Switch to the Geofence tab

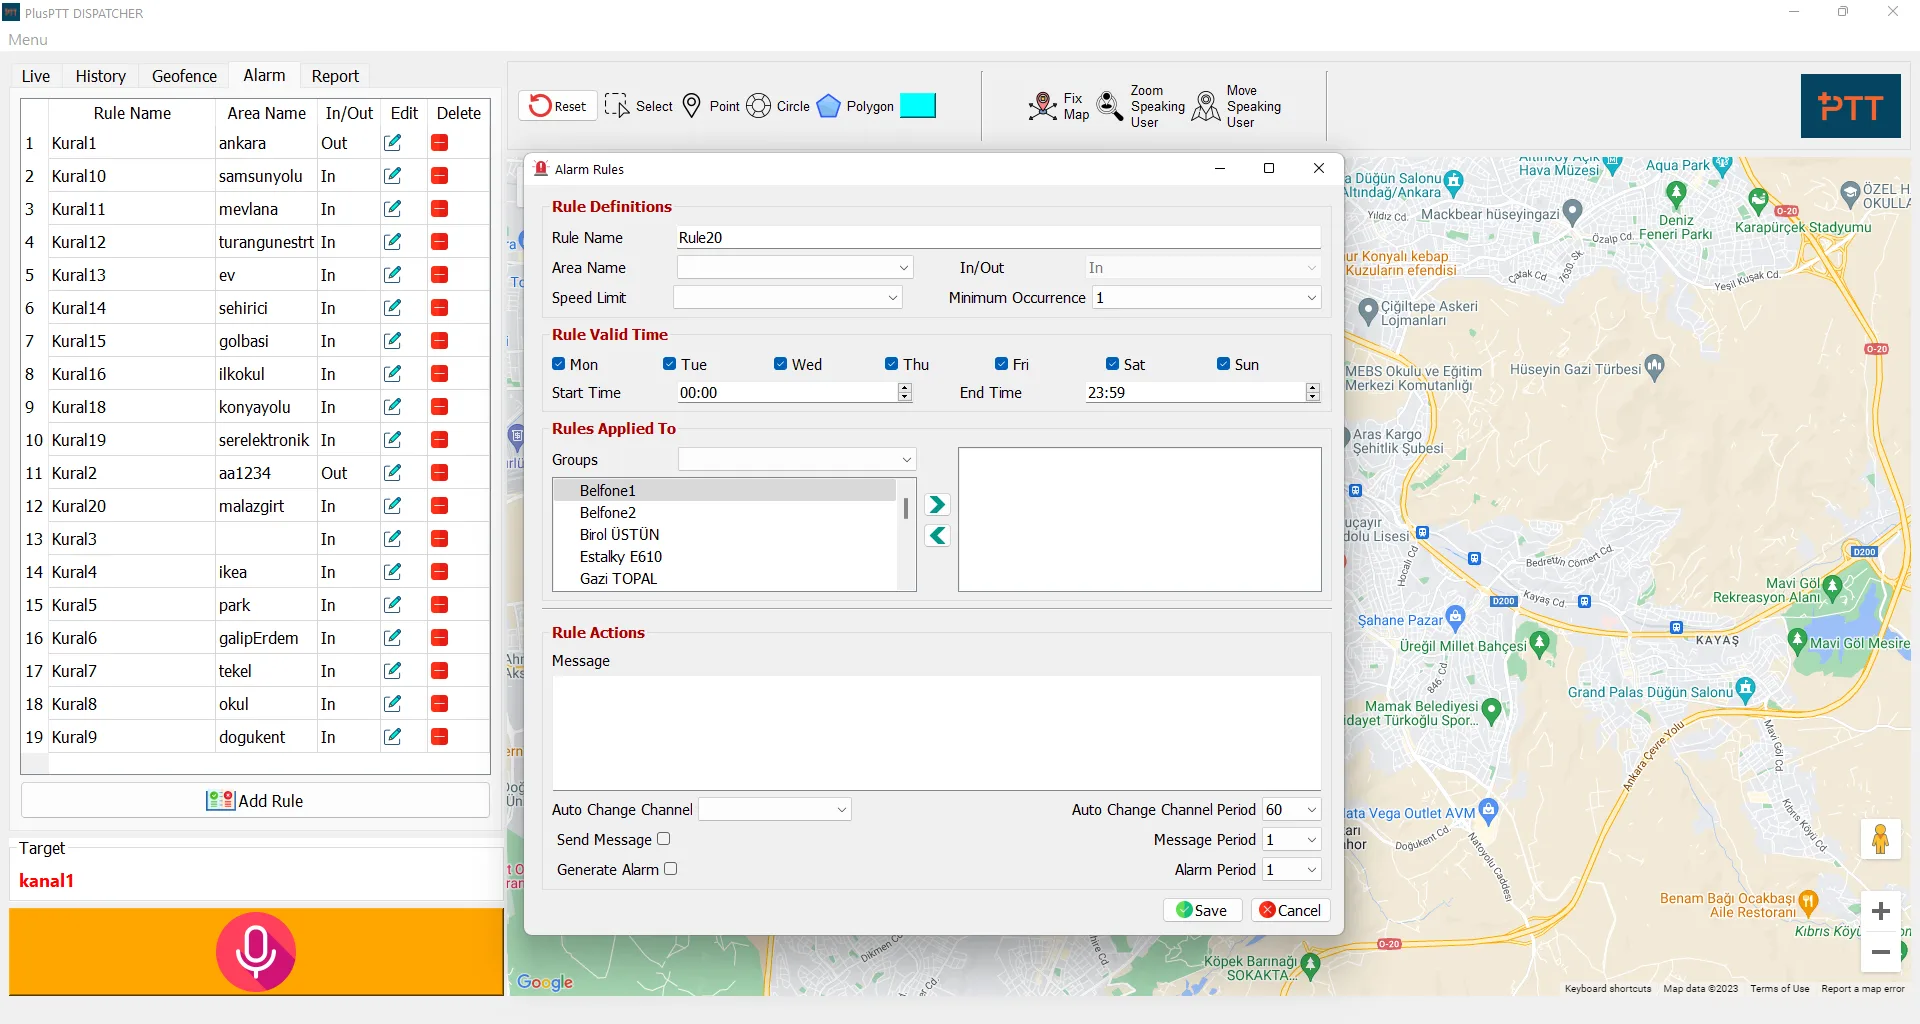coord(184,76)
